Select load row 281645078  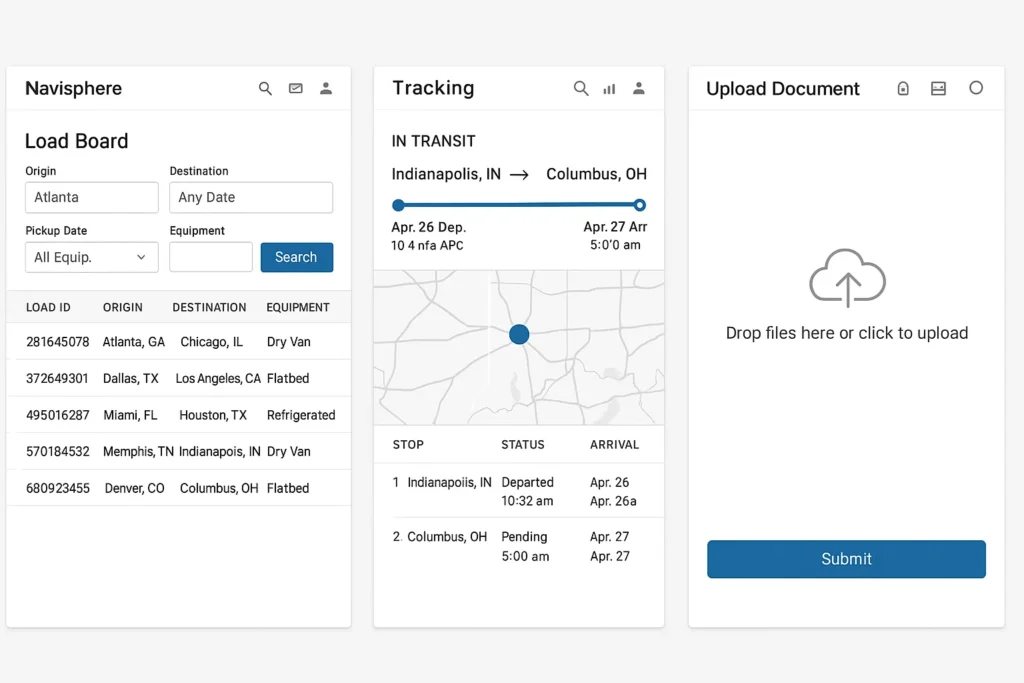178,341
